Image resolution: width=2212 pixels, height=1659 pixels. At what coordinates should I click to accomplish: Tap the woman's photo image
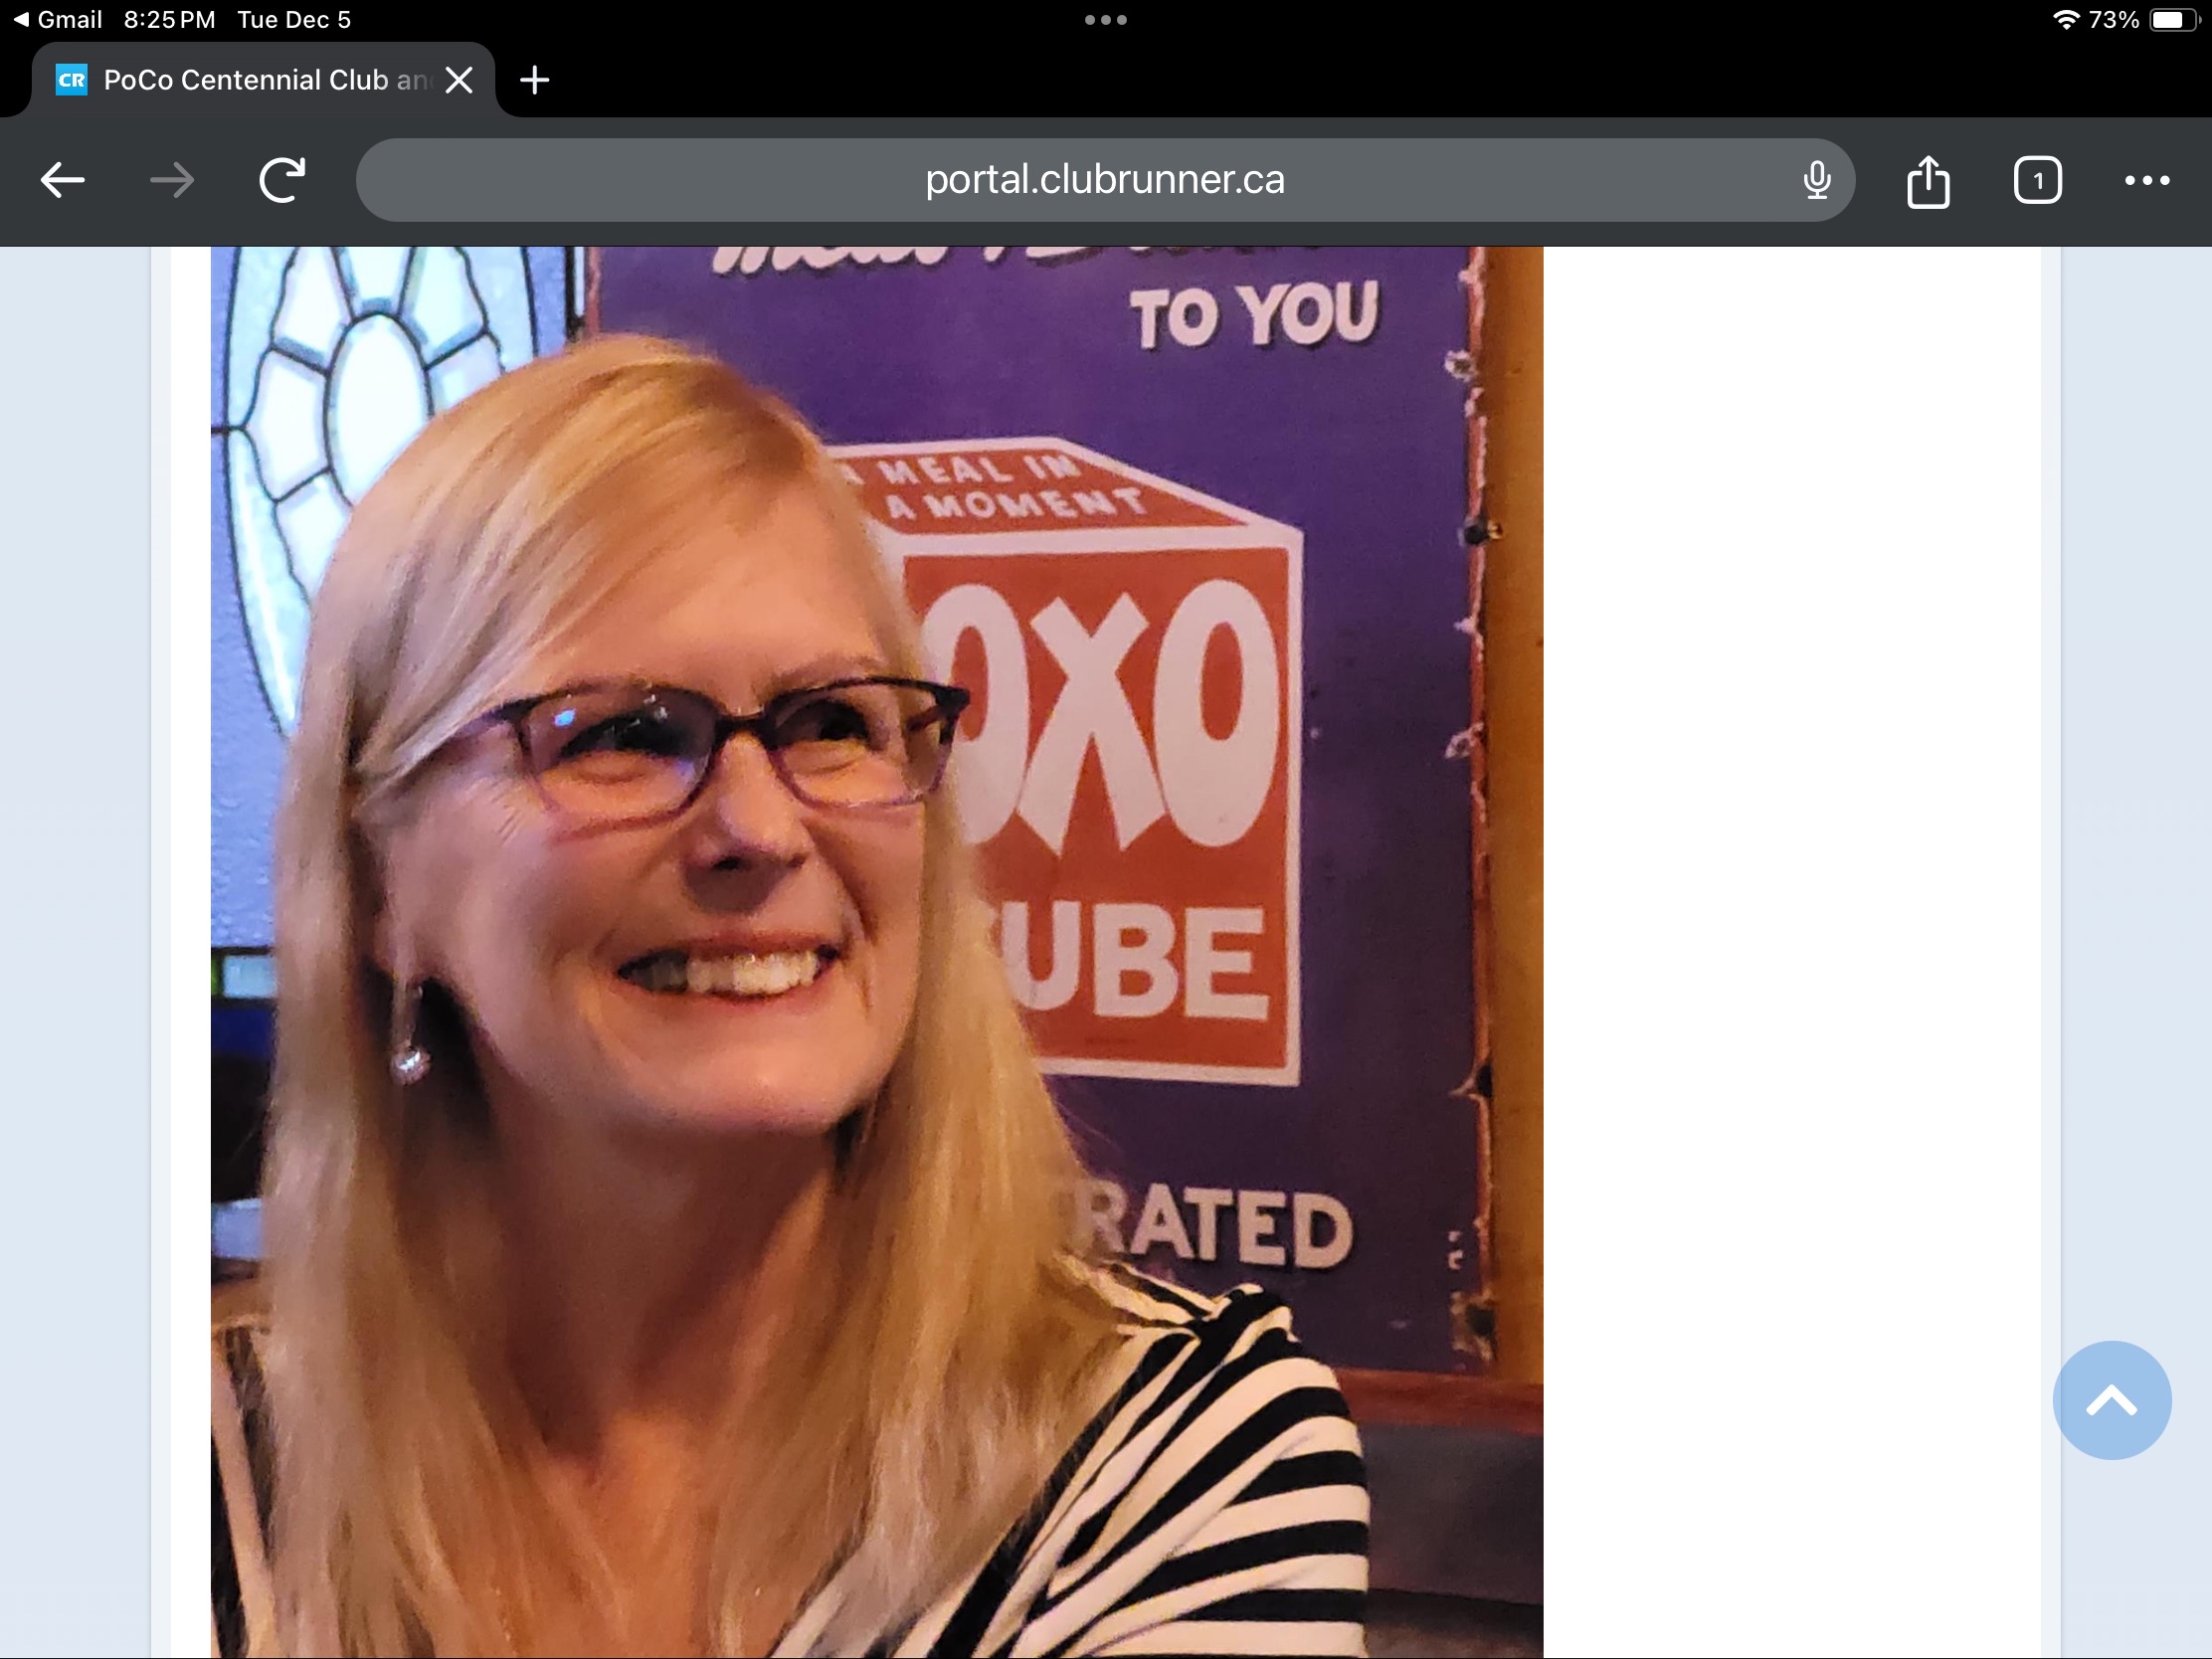coord(876,950)
